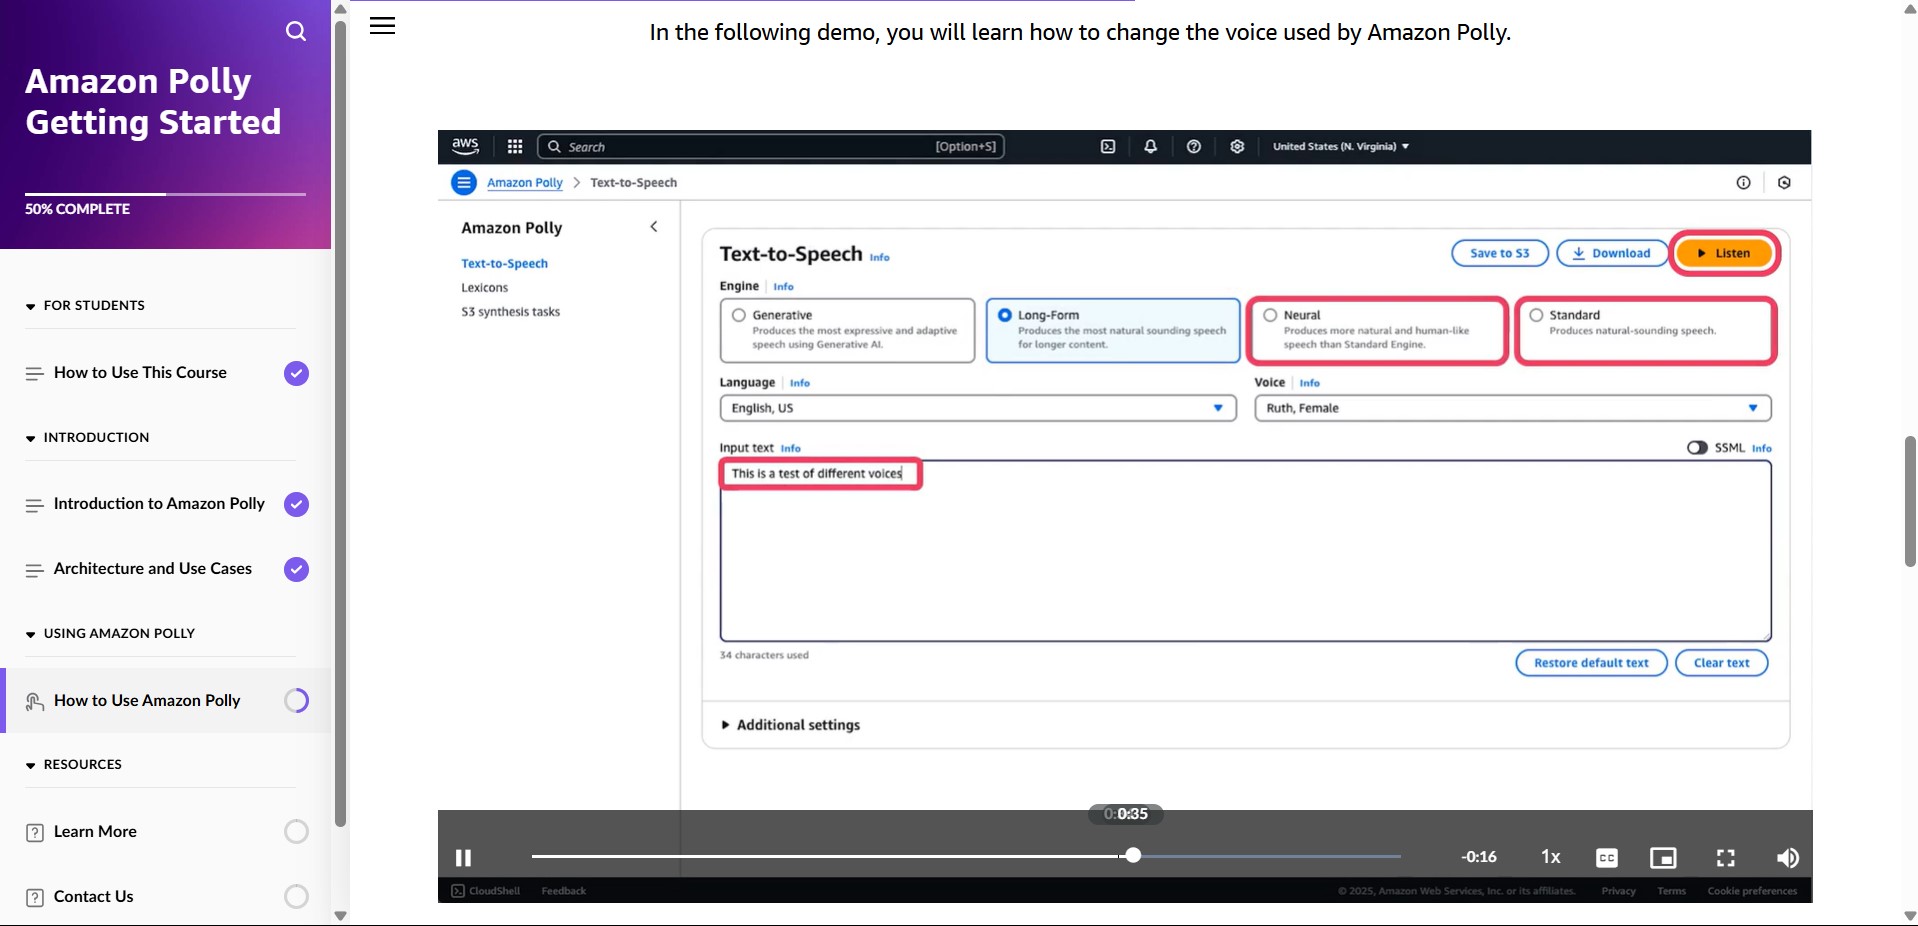1918x926 pixels.
Task: Click the Listen button
Action: tap(1724, 253)
